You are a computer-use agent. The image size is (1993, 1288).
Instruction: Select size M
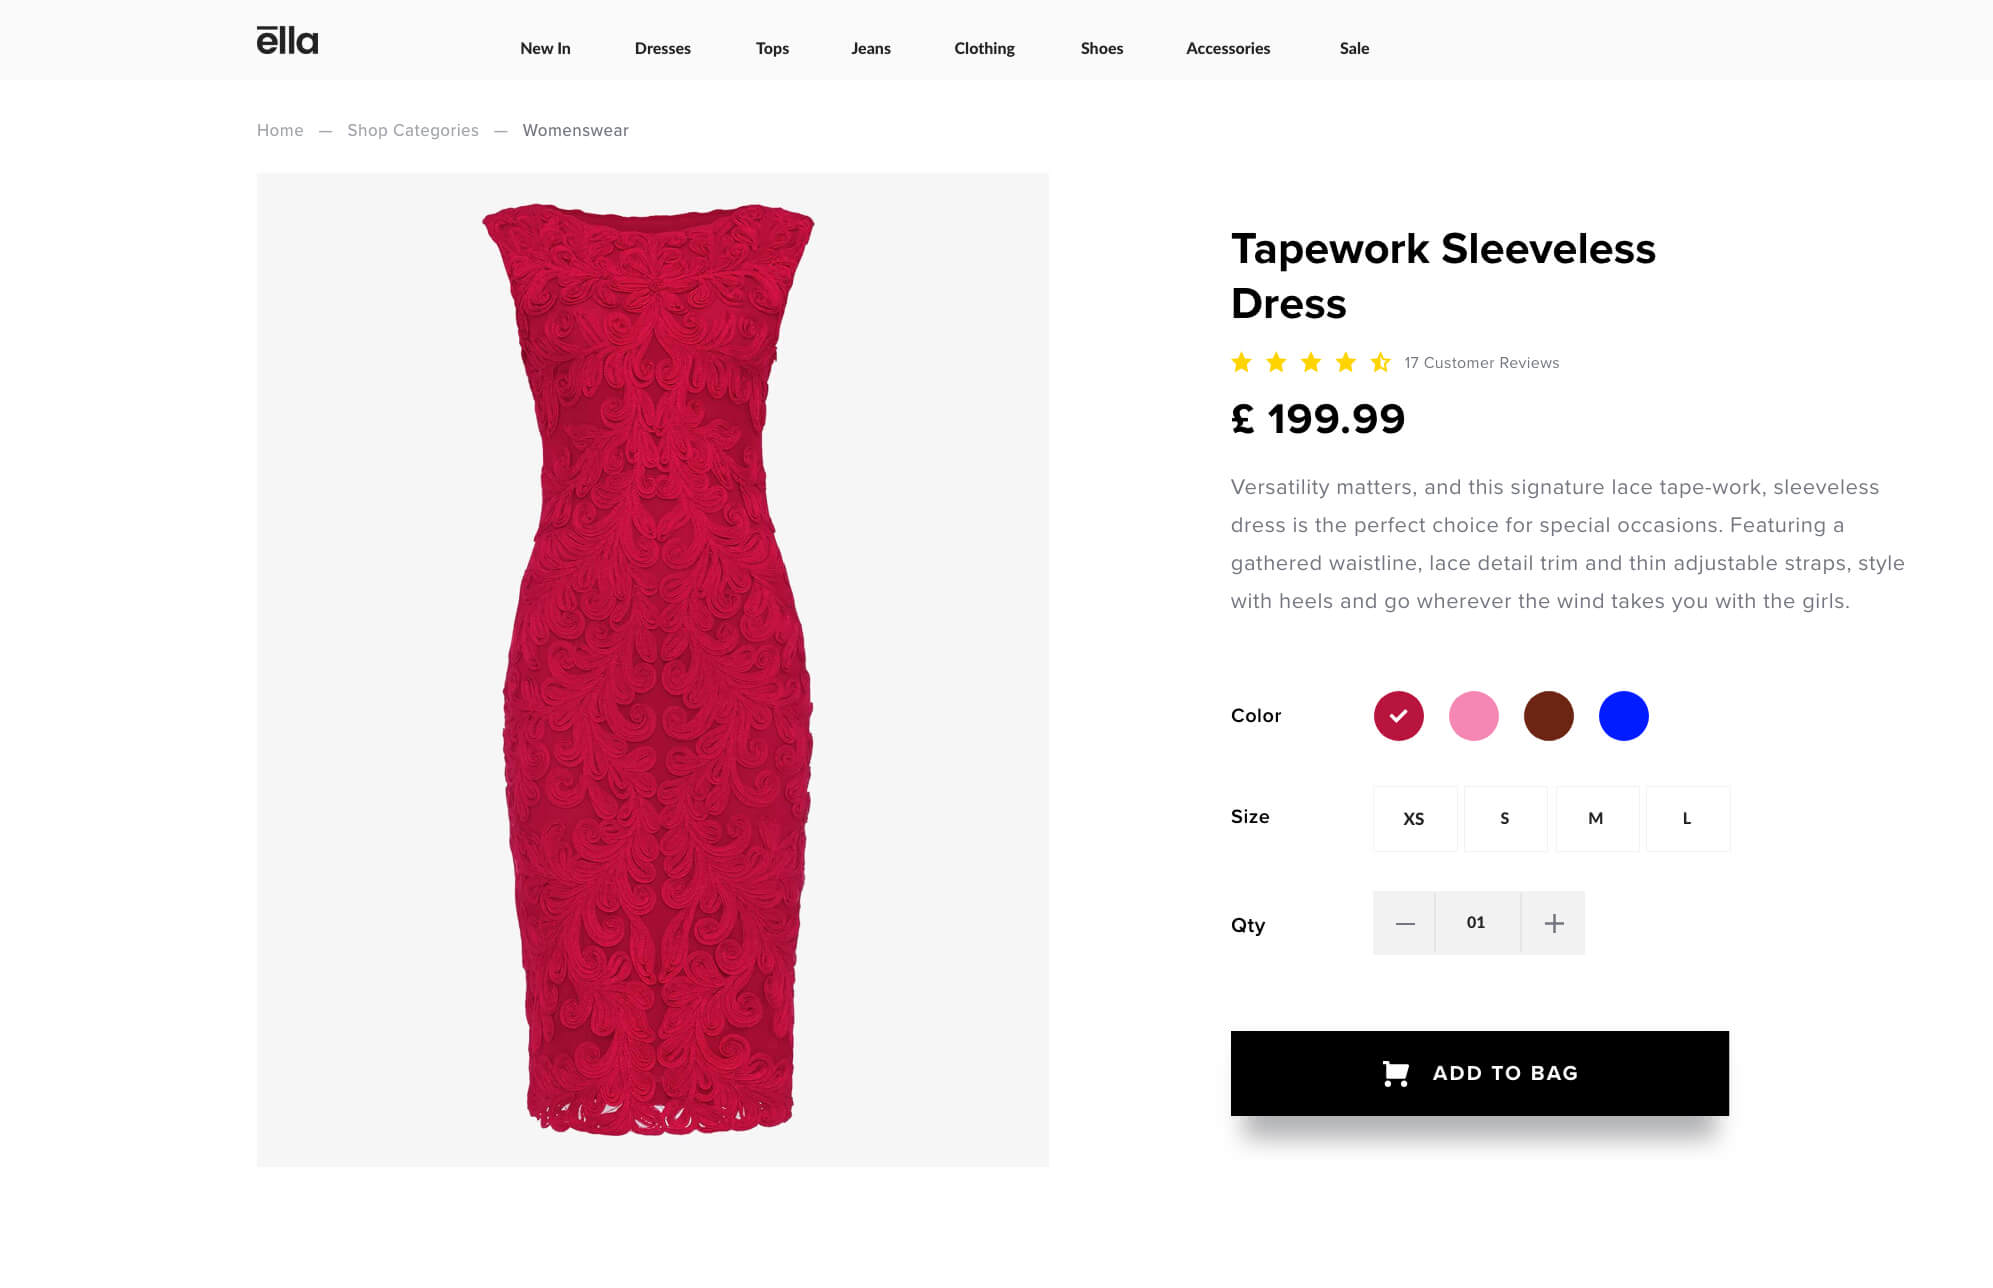point(1596,818)
